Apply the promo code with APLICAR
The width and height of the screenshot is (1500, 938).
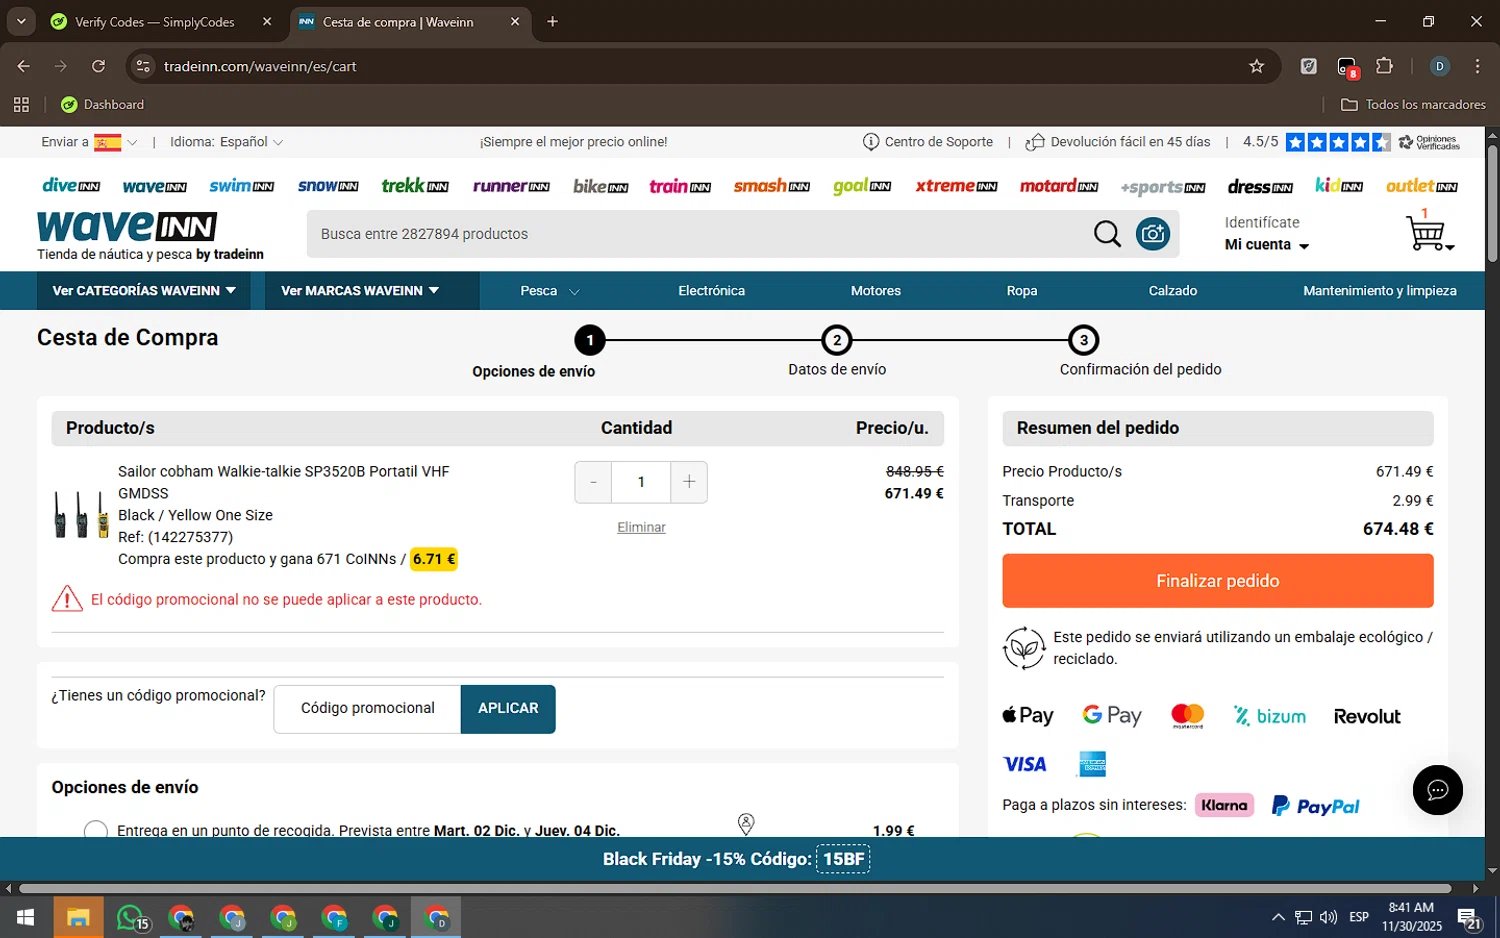pos(508,708)
